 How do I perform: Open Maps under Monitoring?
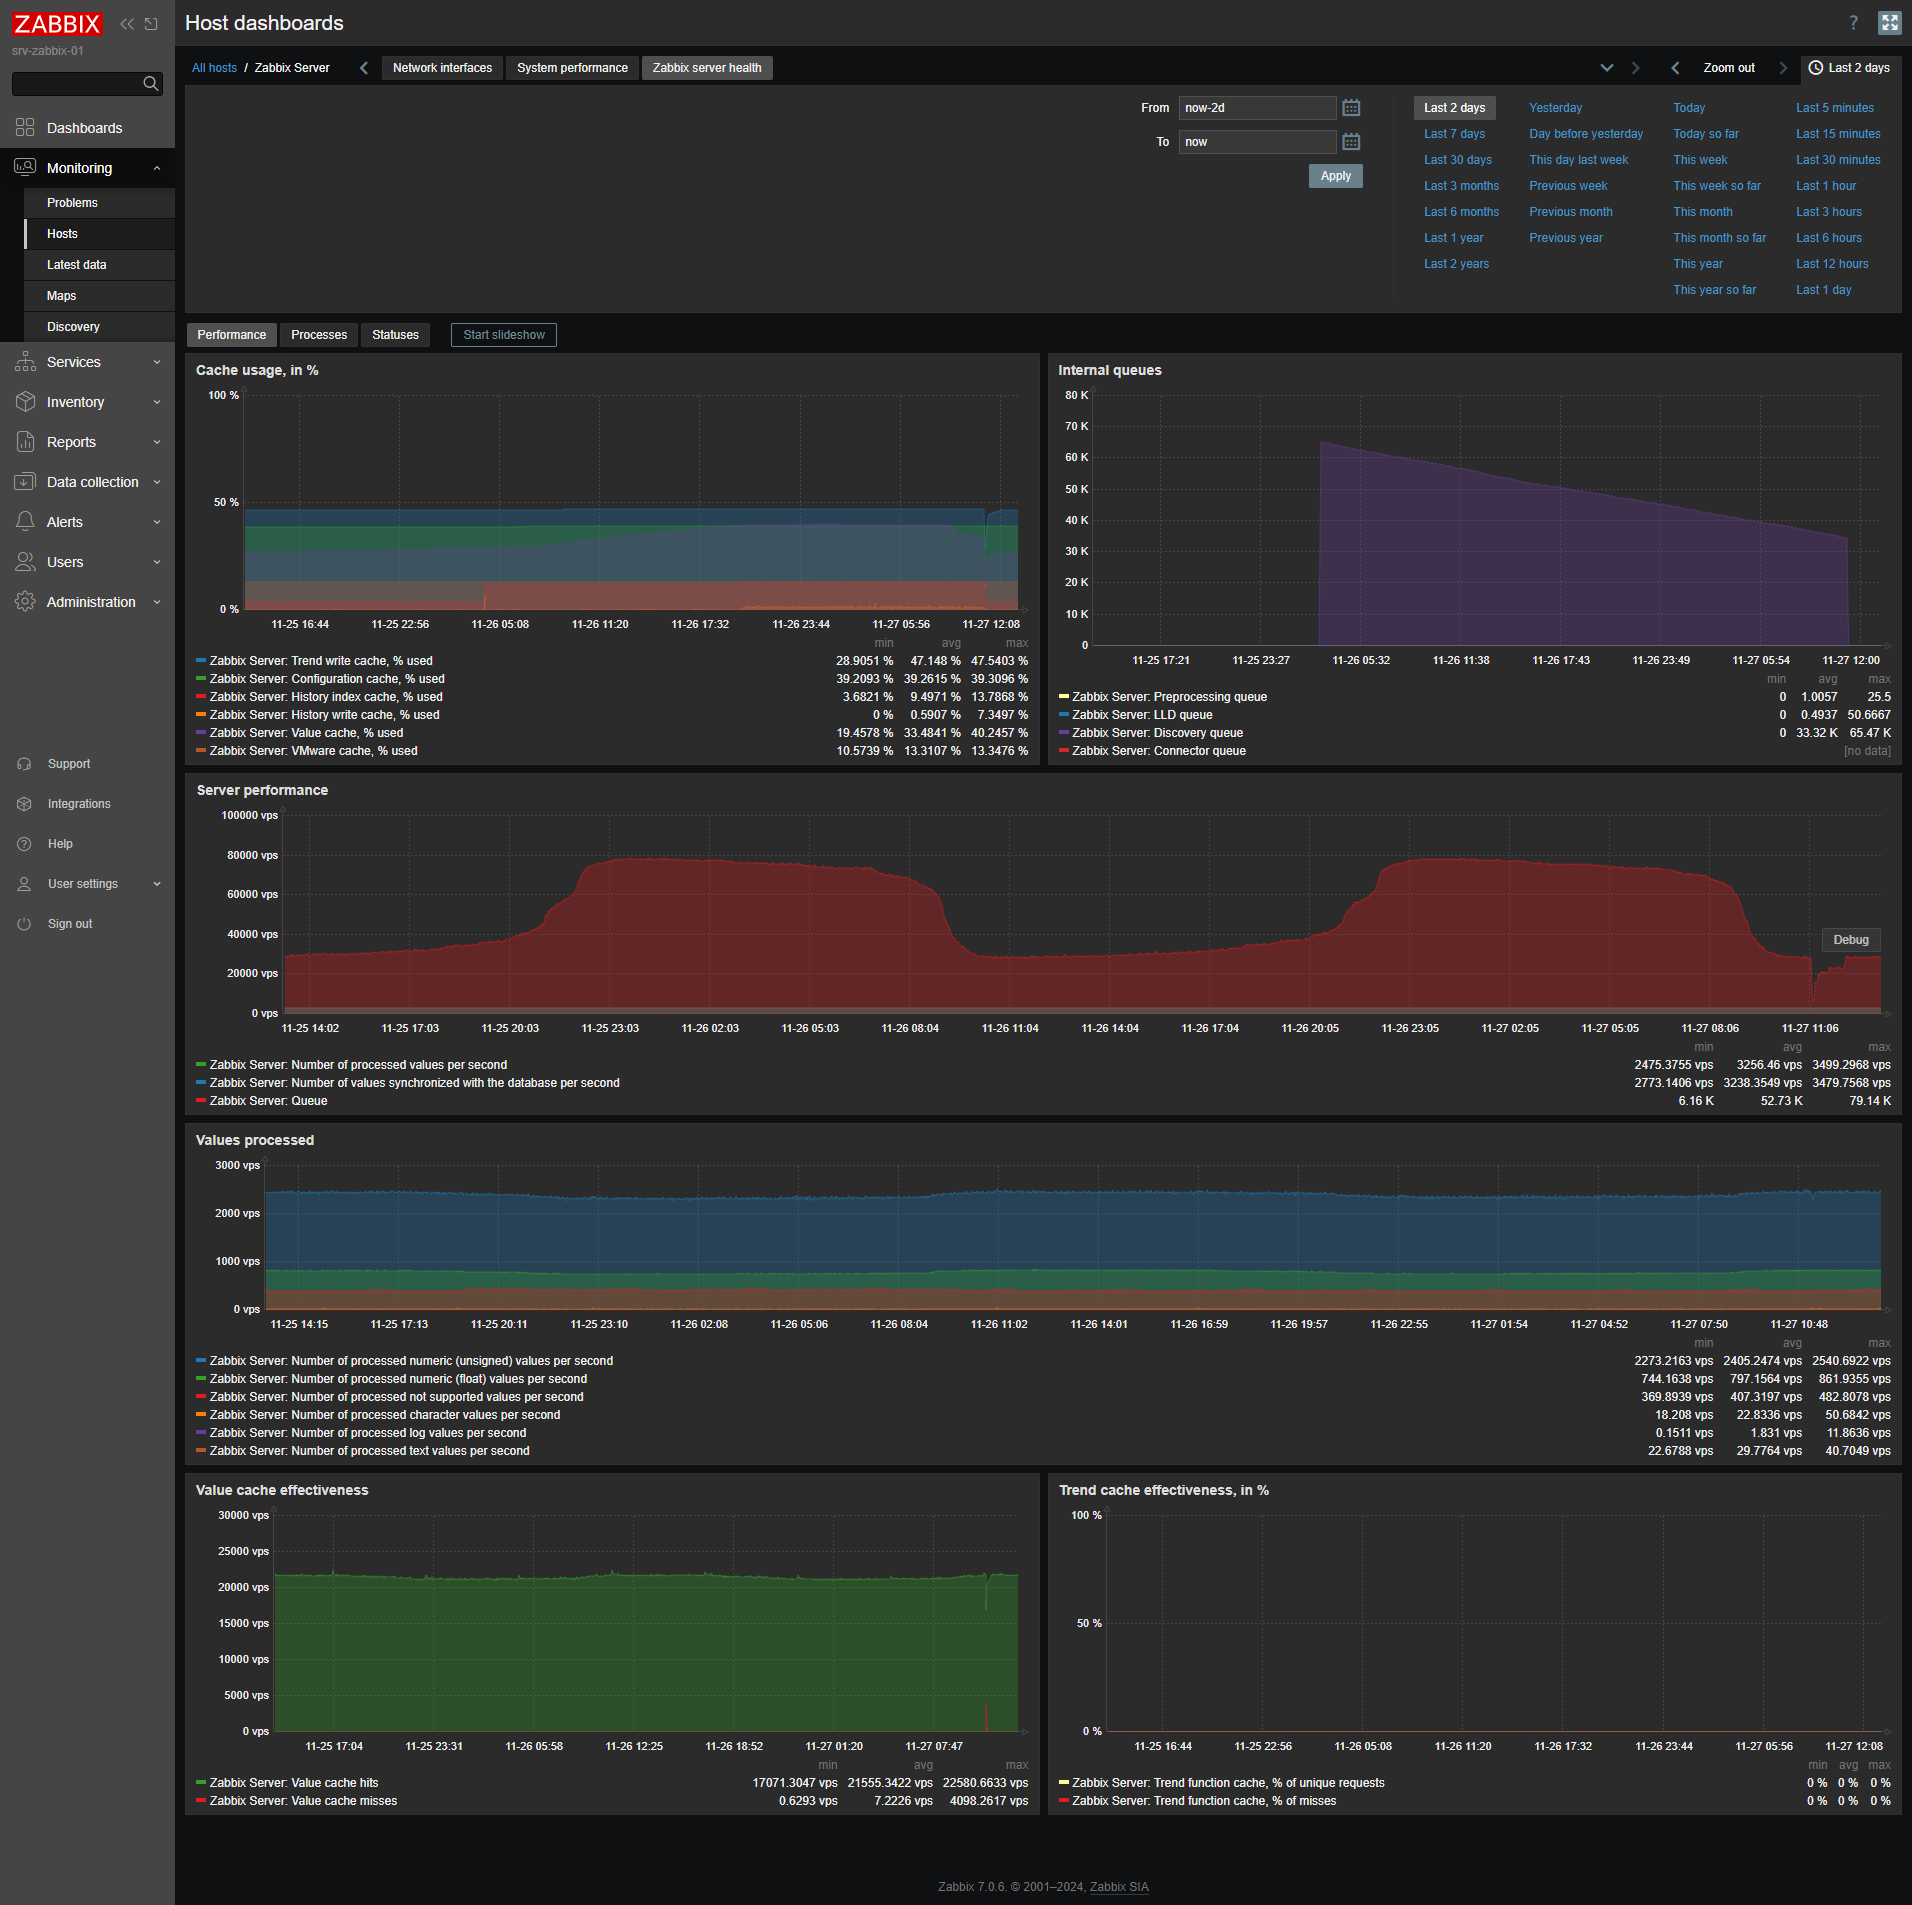tap(99, 296)
